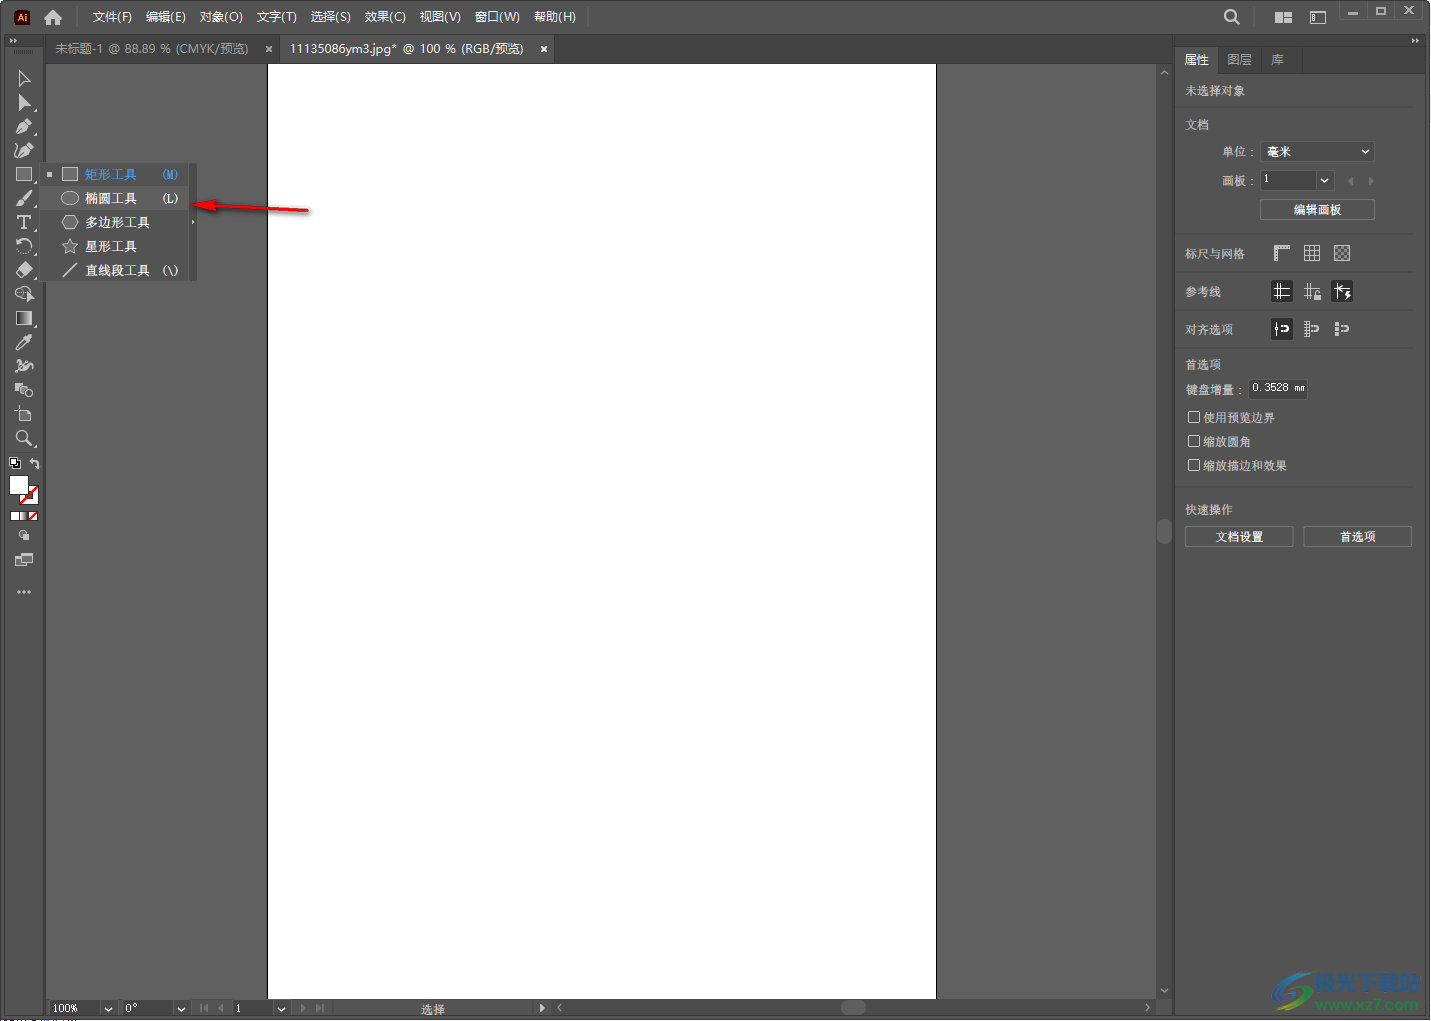Viewport: 1431px width, 1021px height.
Task: Choose 星形工具 from the flyout
Action: point(116,246)
